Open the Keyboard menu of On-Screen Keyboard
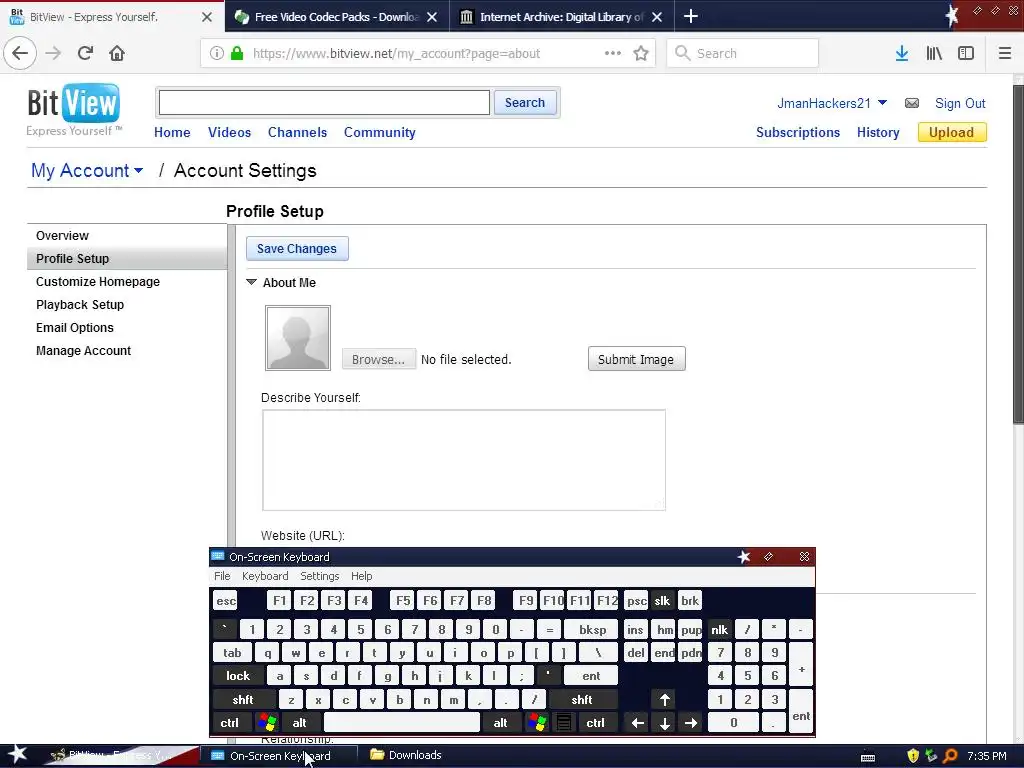Viewport: 1024px width, 768px height. pos(265,576)
